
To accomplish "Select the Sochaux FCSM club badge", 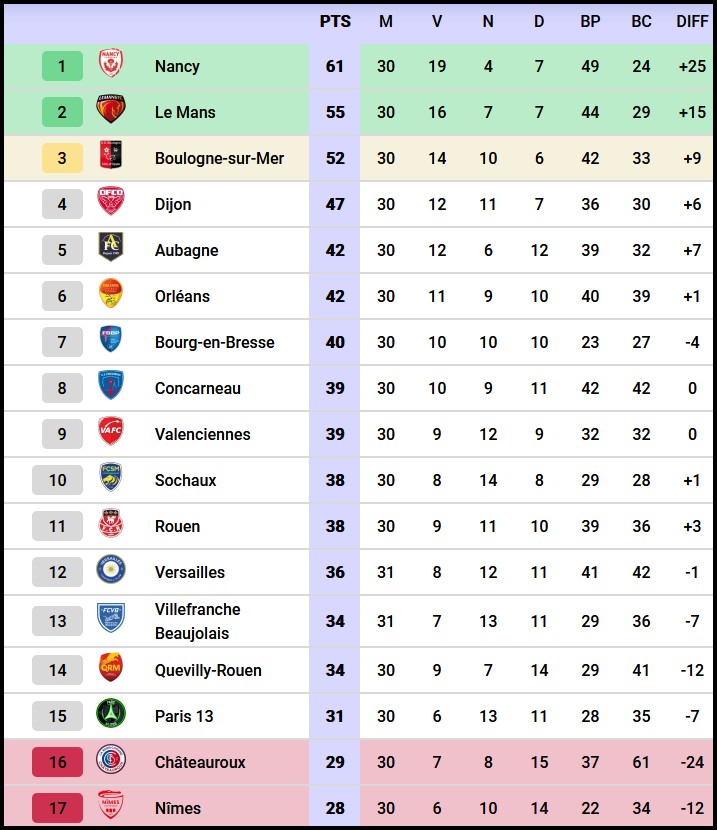I will point(110,479).
